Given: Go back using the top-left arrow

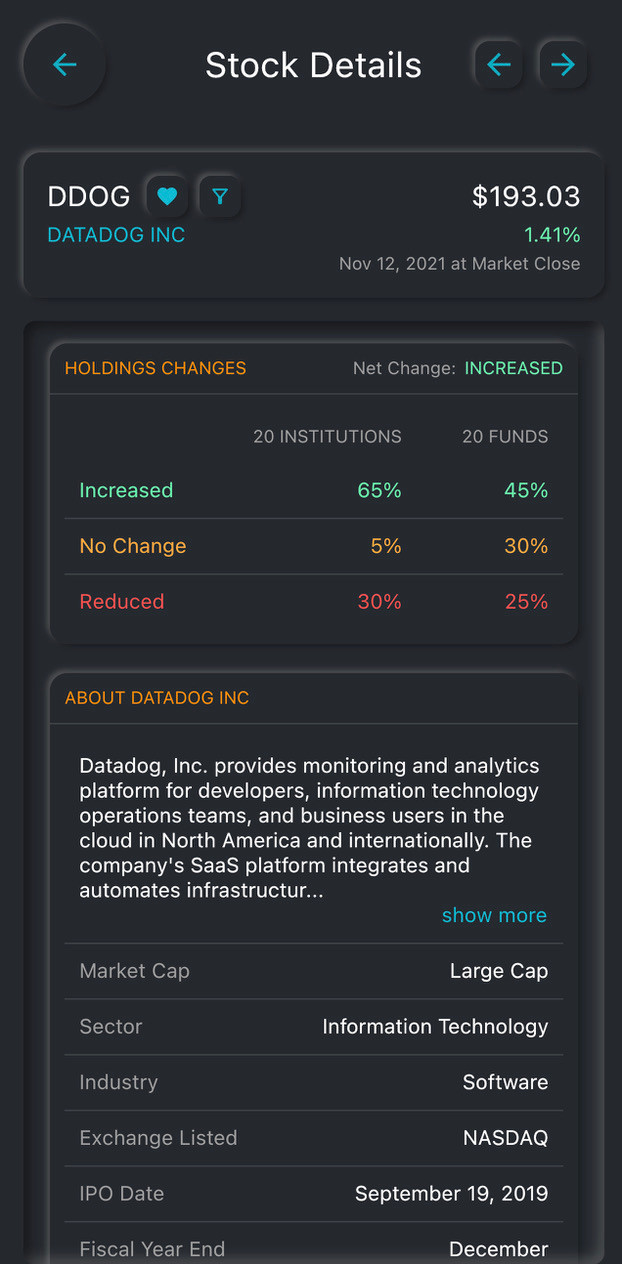Looking at the screenshot, I should [65, 65].
